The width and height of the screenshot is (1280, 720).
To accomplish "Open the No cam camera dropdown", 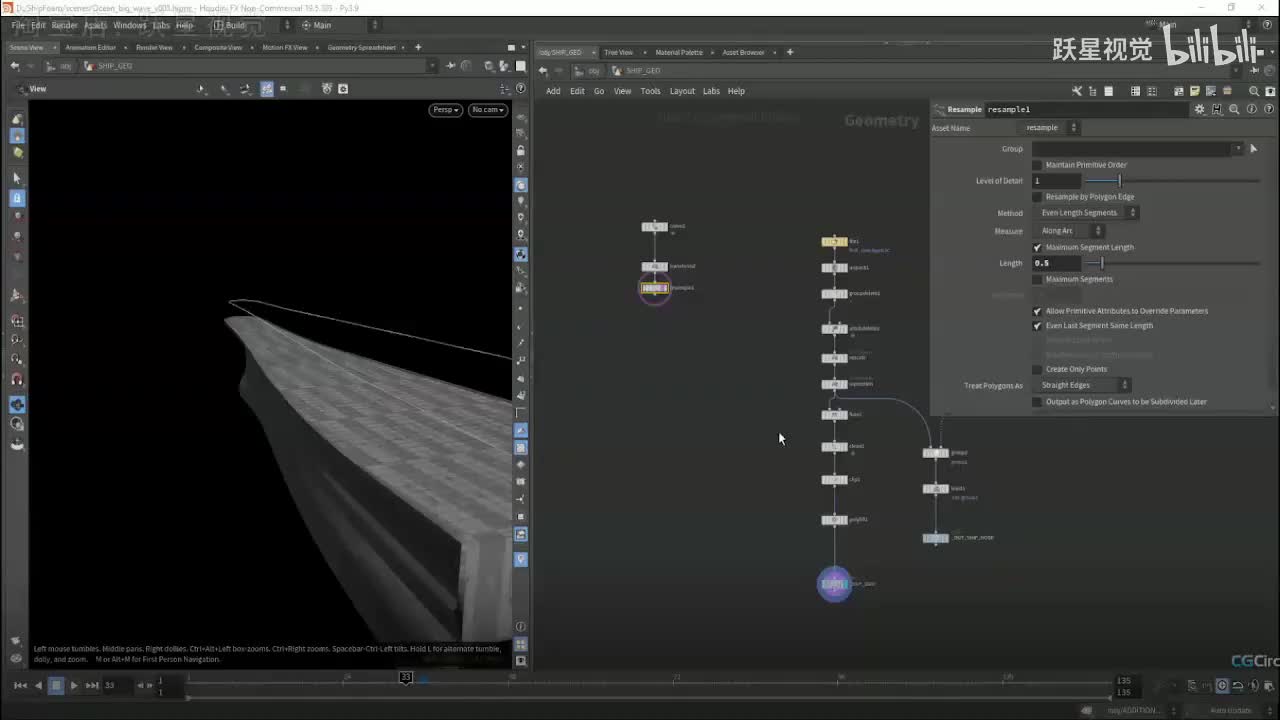I will [488, 110].
